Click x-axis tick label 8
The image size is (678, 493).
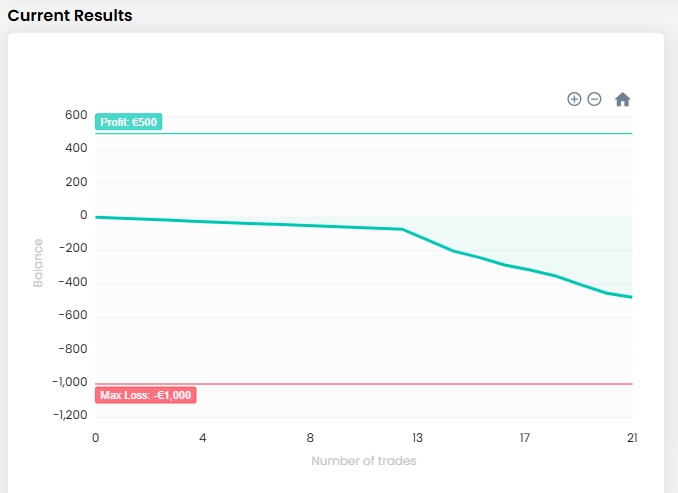pyautogui.click(x=310, y=438)
